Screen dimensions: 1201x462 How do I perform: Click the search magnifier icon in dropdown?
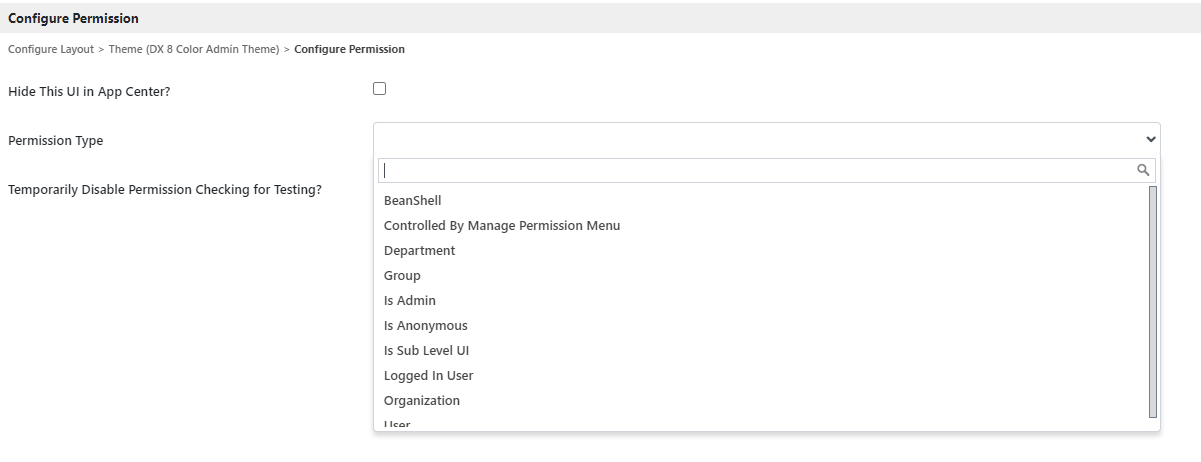click(x=1143, y=170)
